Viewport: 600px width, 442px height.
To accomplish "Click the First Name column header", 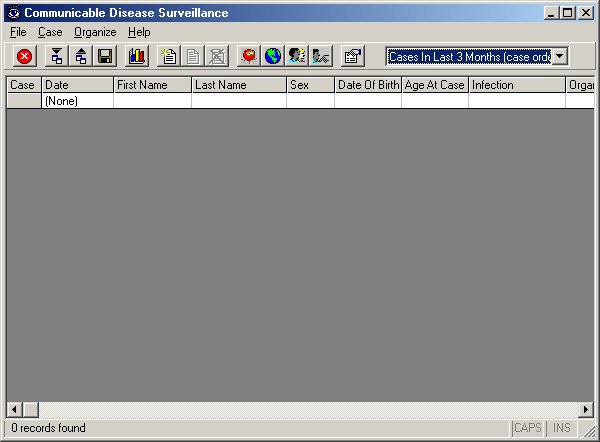I will [x=152, y=85].
